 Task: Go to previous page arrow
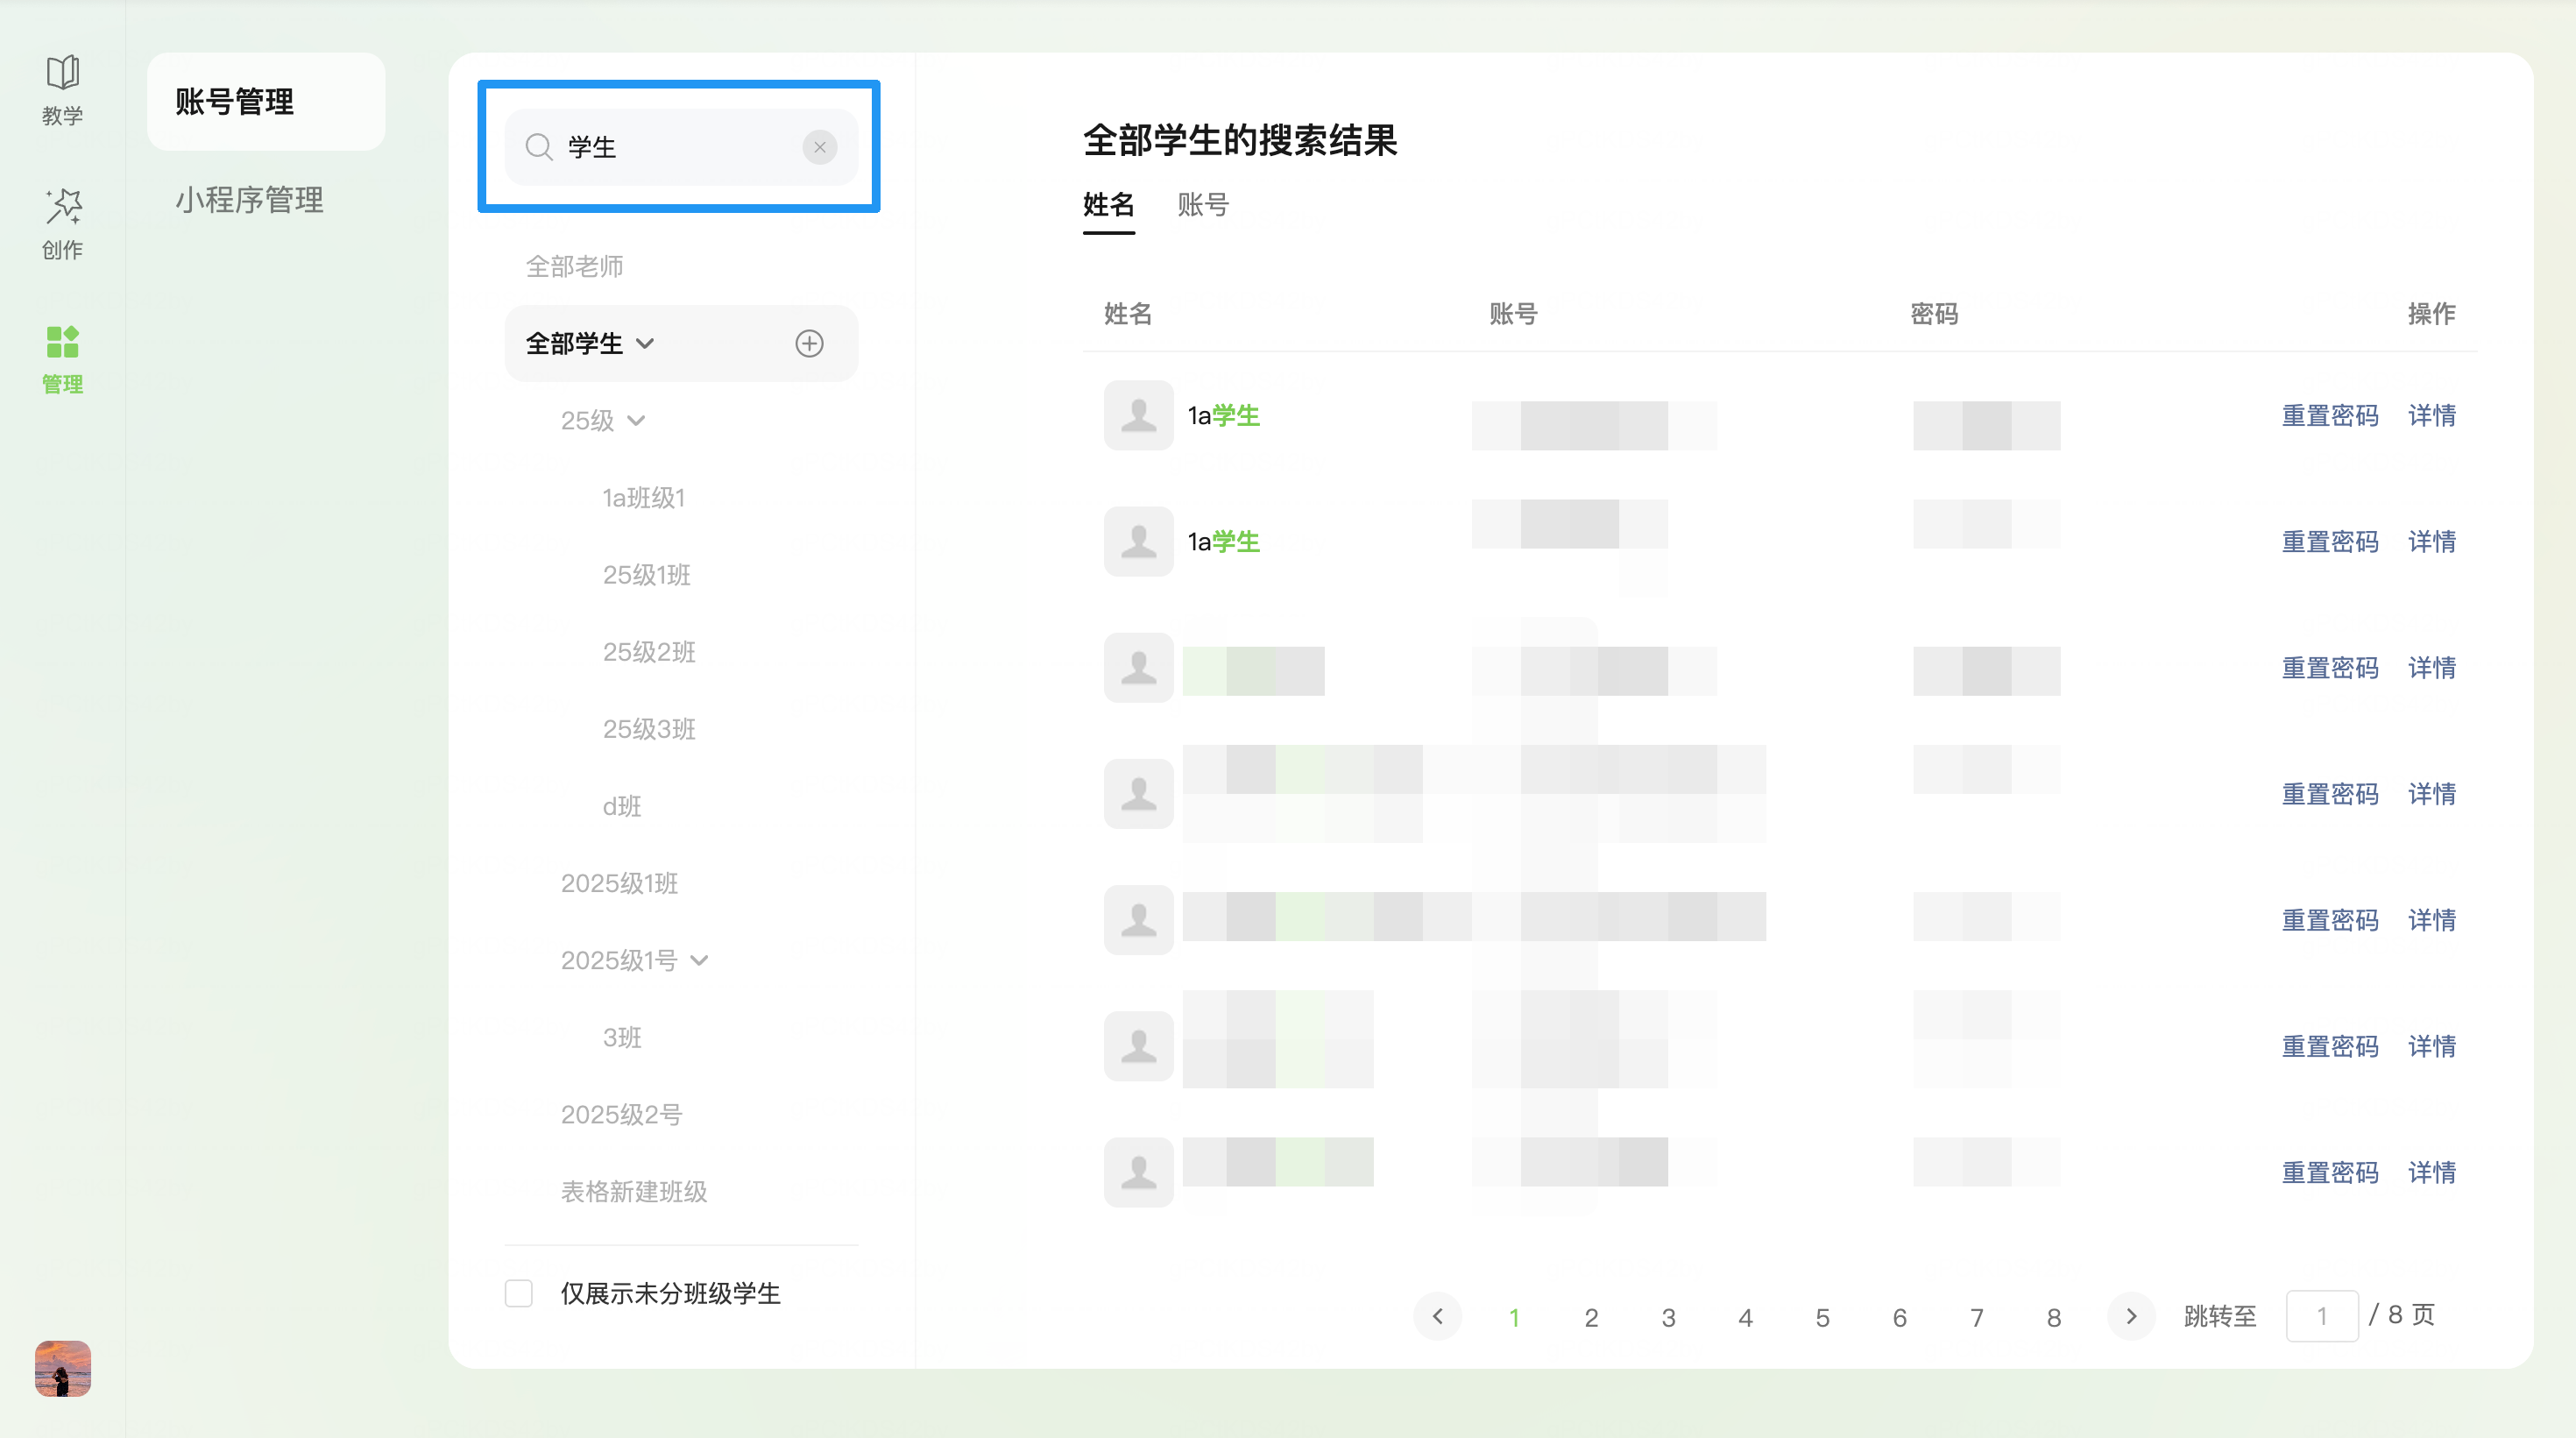point(1437,1316)
